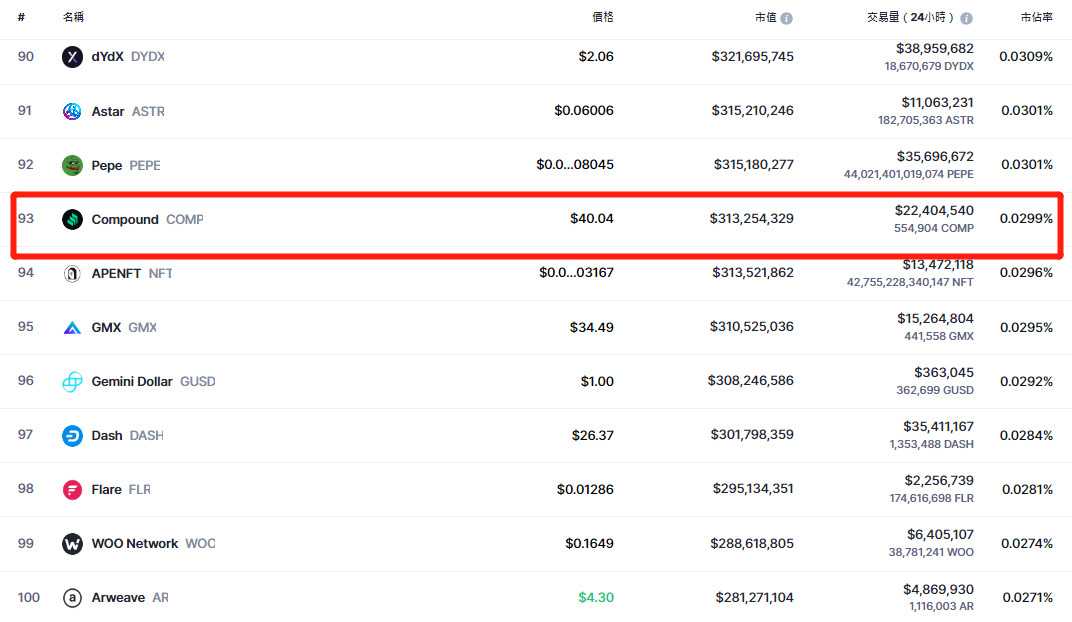Click the Gemini Dollar logo icon
Image resolution: width=1072 pixels, height=622 pixels.
coord(72,381)
